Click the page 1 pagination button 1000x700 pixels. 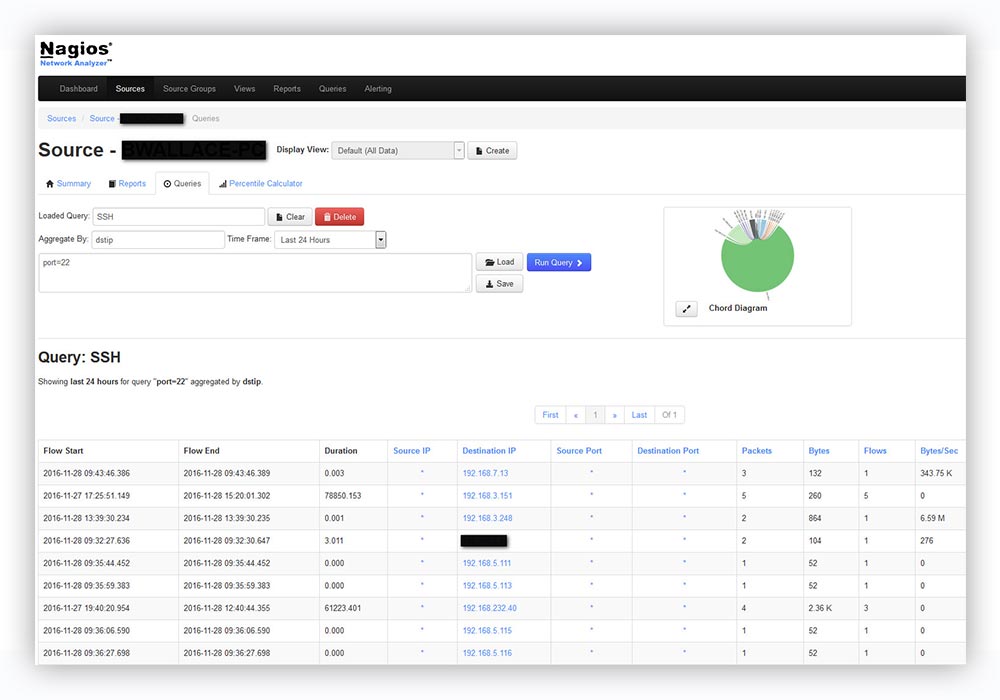coord(595,415)
